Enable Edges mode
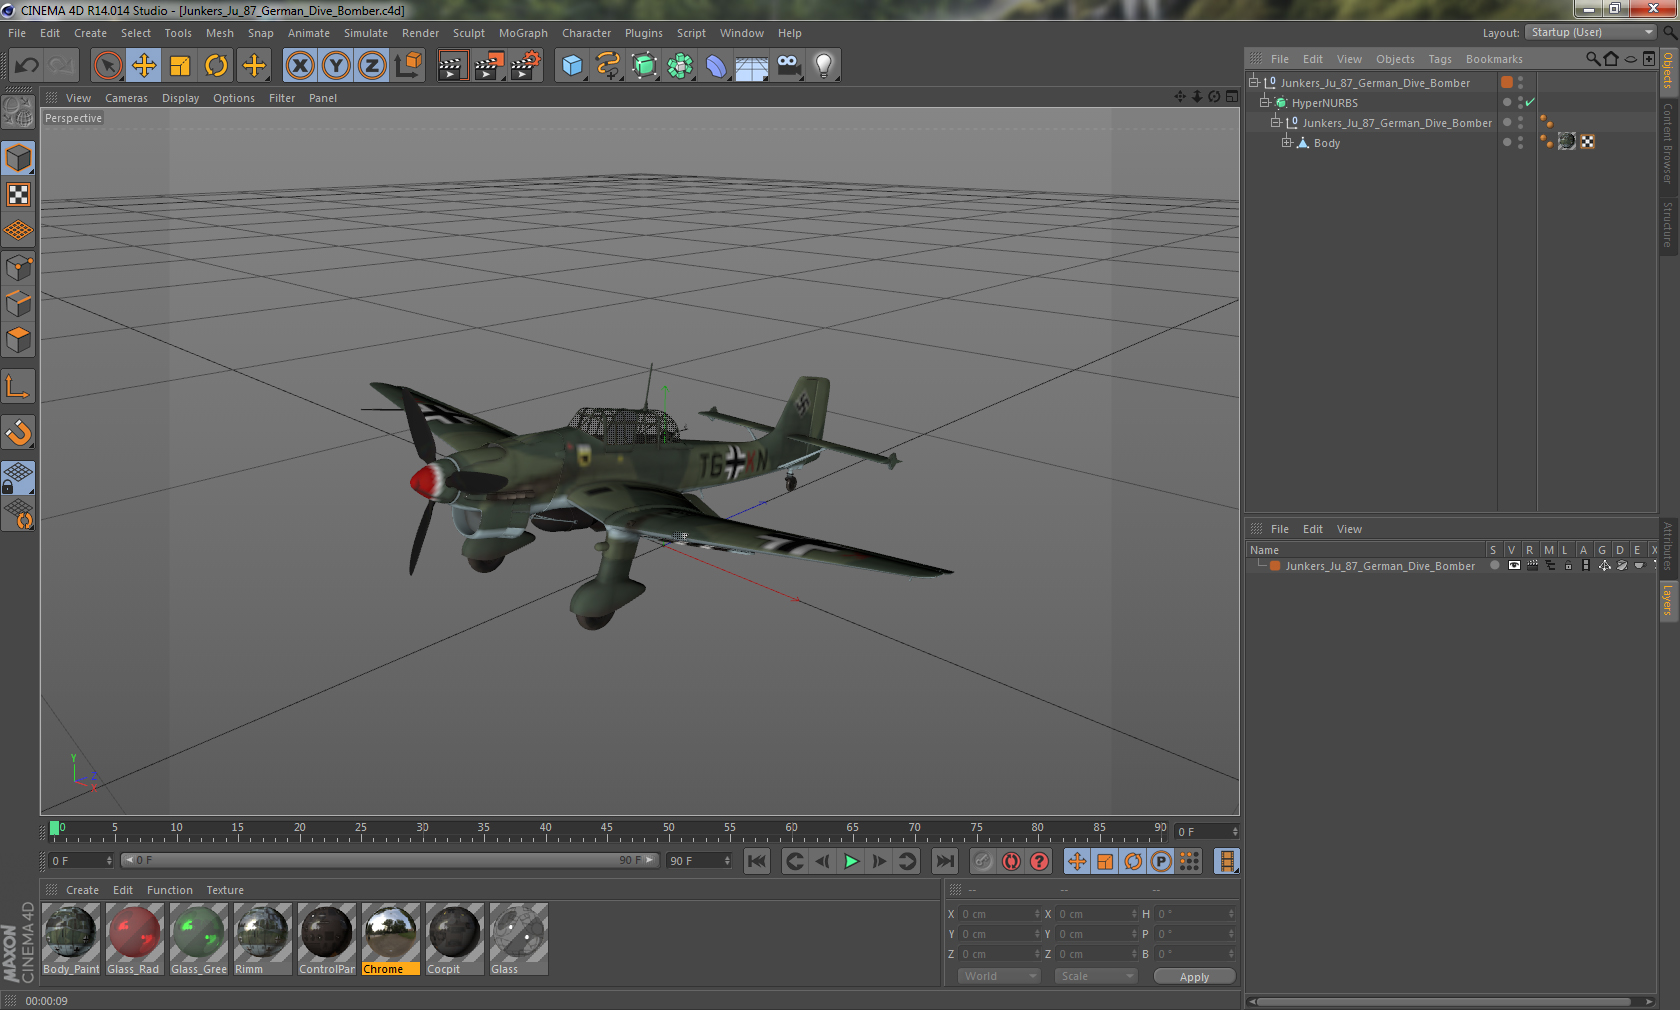The image size is (1680, 1010). [19, 304]
